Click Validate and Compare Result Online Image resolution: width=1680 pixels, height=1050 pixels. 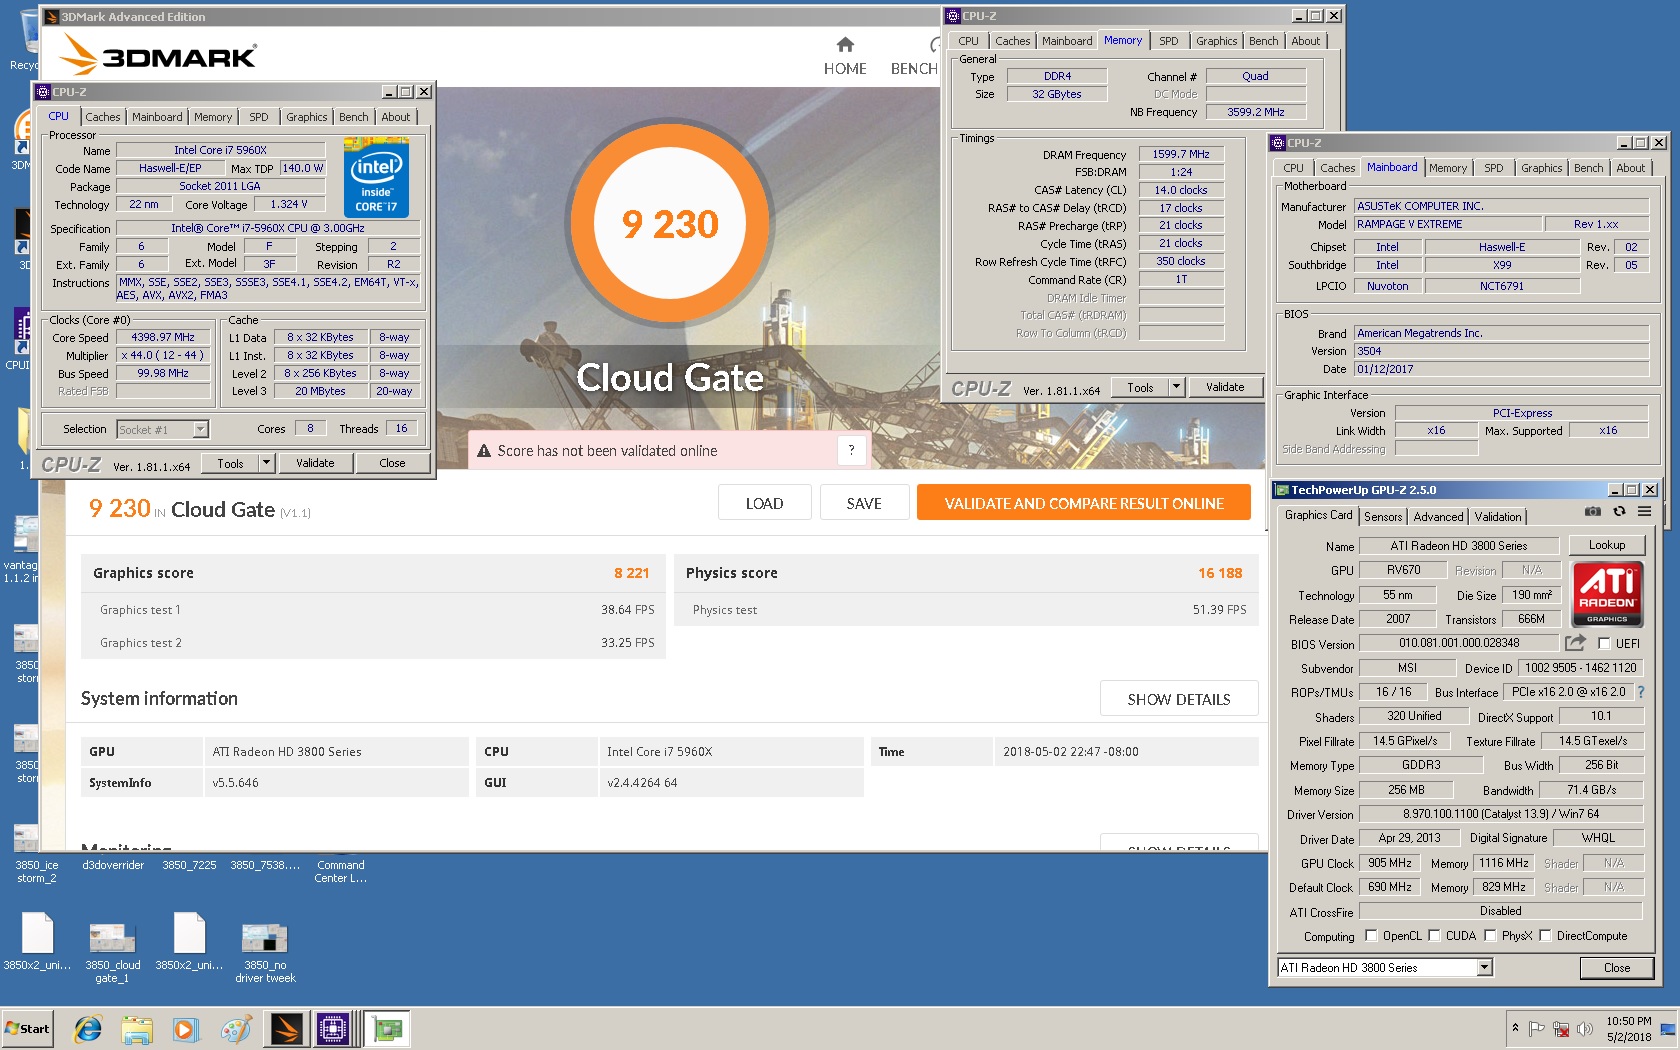tap(1084, 503)
